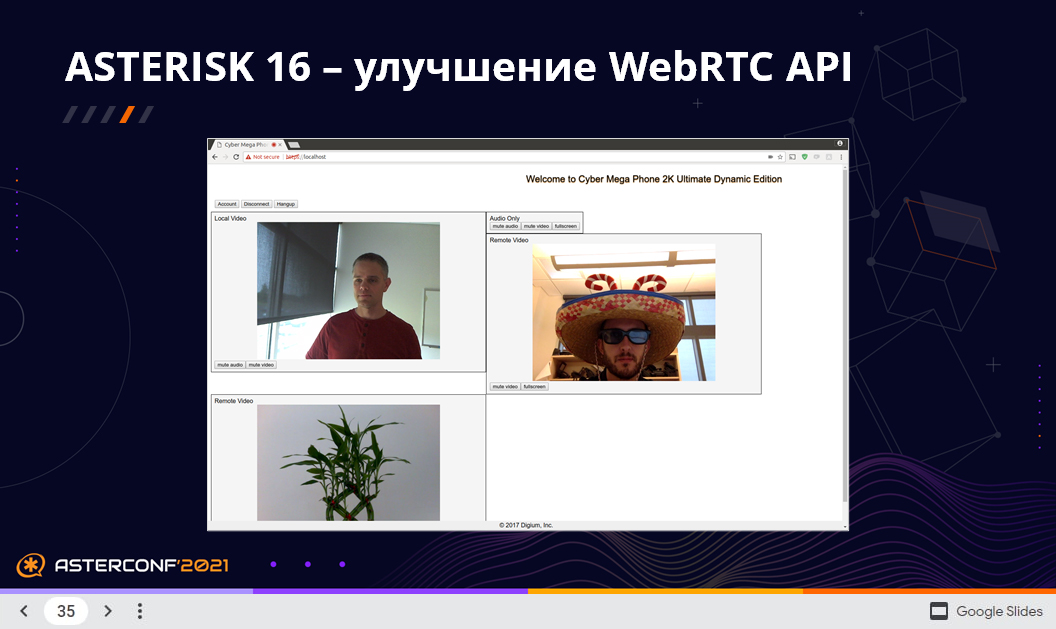This screenshot has height=629, width=1056.
Task: Click the previous slide arrow
Action: point(23,610)
